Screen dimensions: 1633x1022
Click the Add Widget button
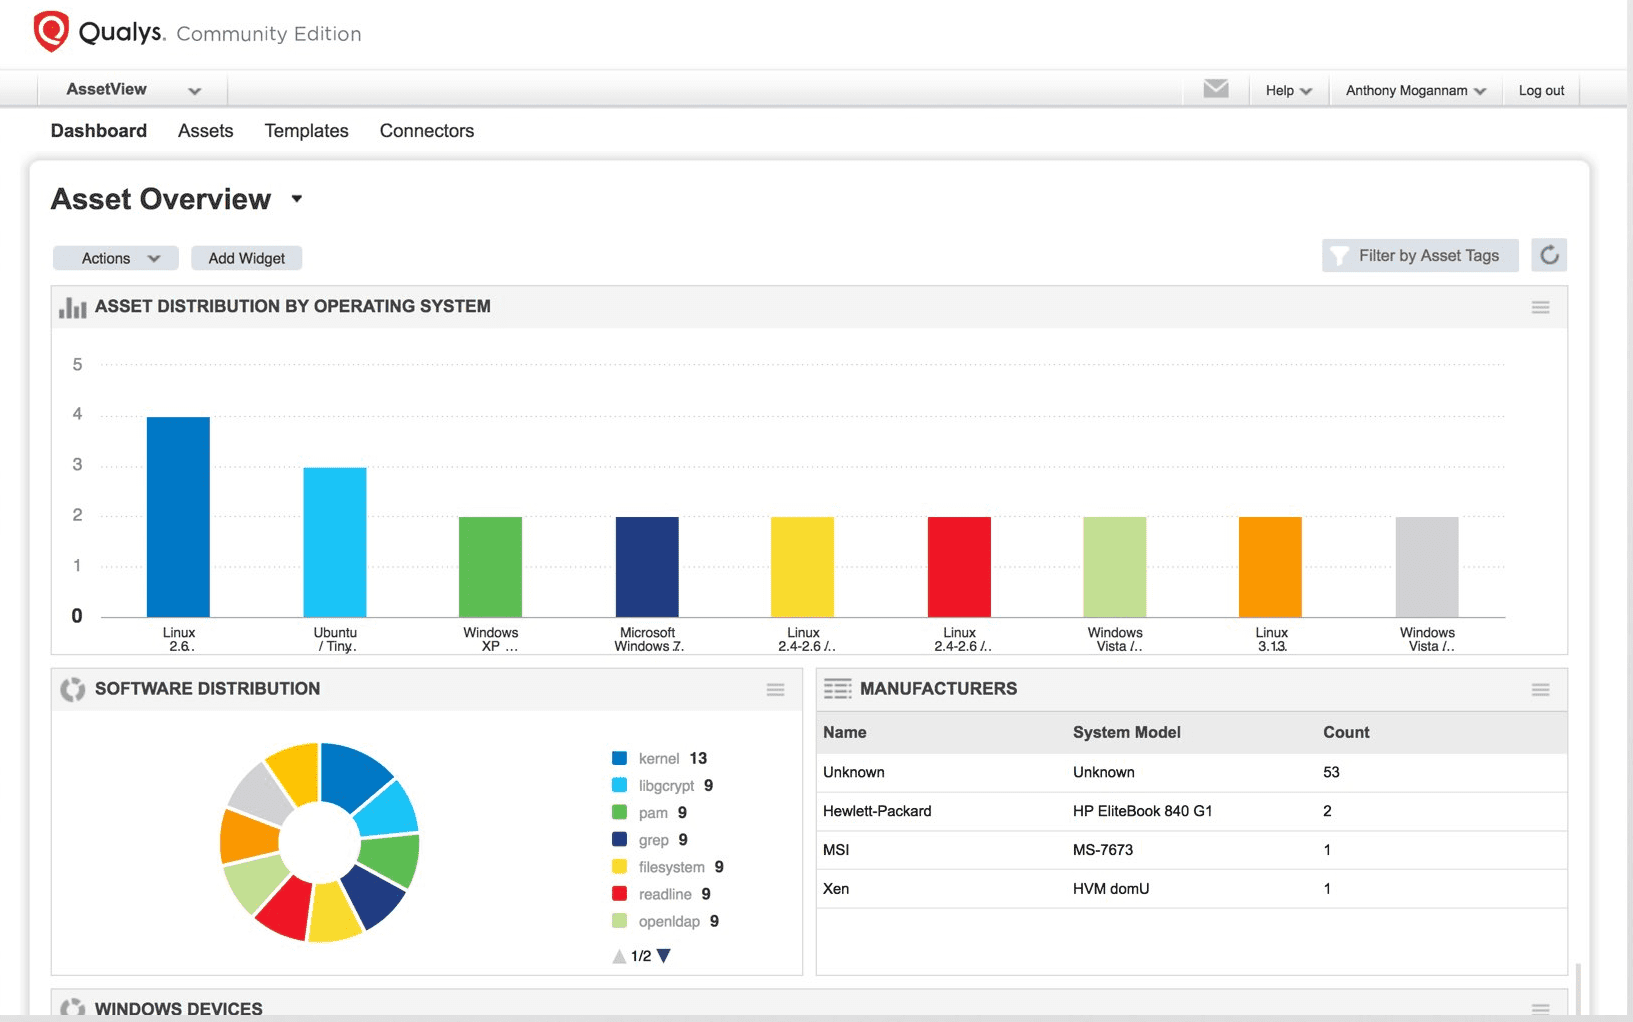point(246,257)
